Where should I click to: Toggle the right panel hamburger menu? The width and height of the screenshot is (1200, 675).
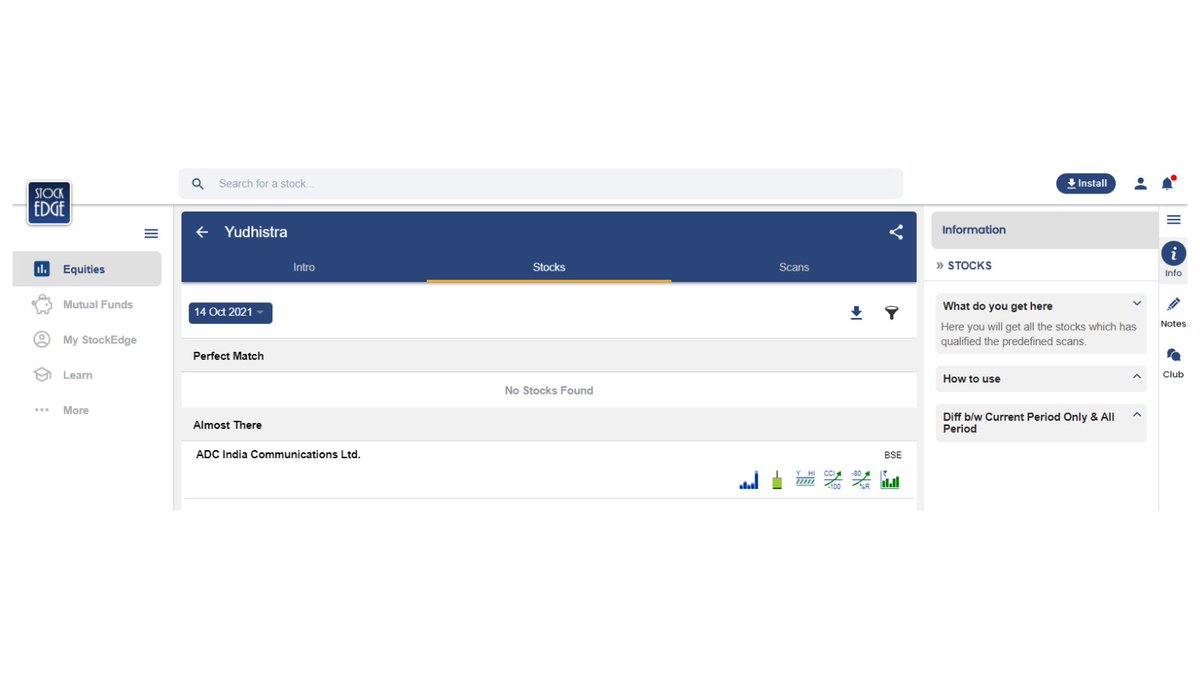1174,220
